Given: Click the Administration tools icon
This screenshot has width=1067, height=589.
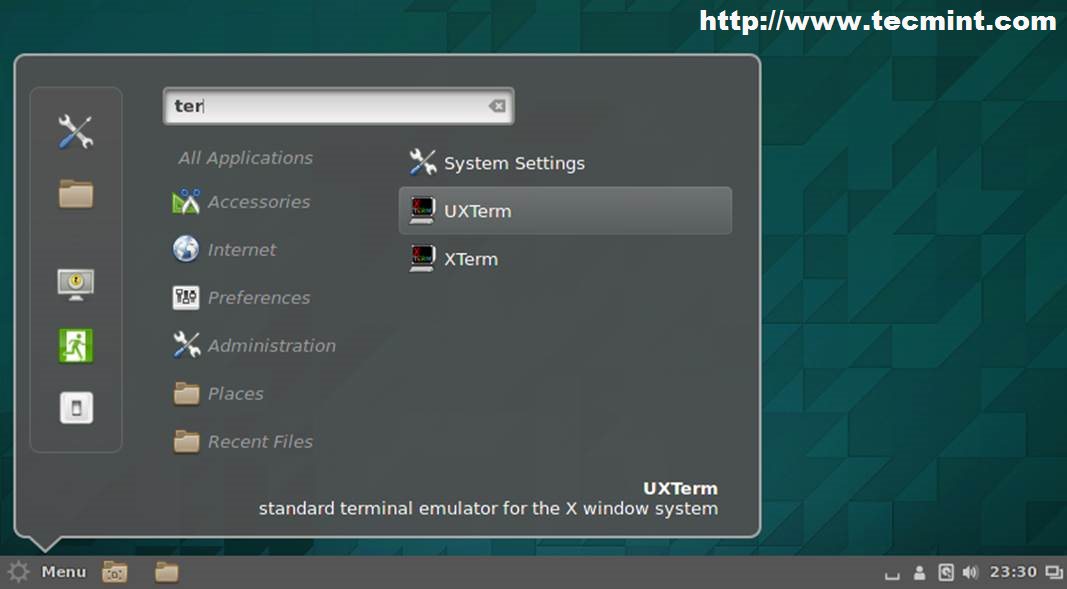Looking at the screenshot, I should [186, 346].
